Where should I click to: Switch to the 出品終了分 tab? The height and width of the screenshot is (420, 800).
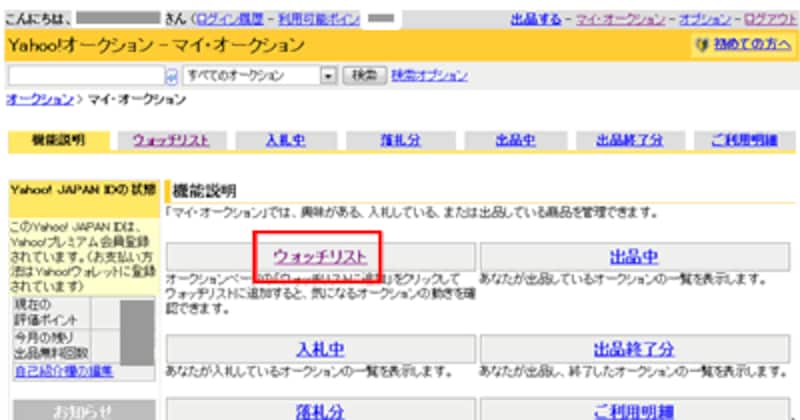(630, 140)
